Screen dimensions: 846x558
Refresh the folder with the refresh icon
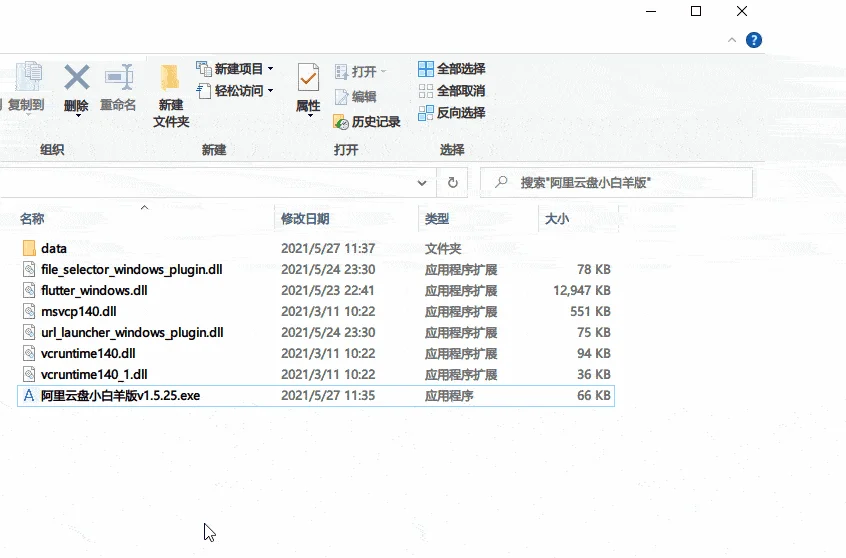(x=453, y=183)
